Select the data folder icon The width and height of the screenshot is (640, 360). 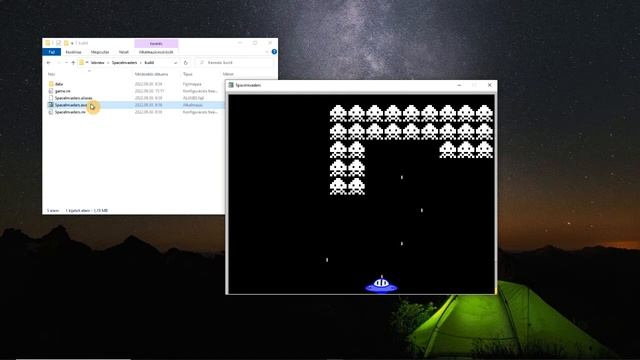pyautogui.click(x=51, y=84)
